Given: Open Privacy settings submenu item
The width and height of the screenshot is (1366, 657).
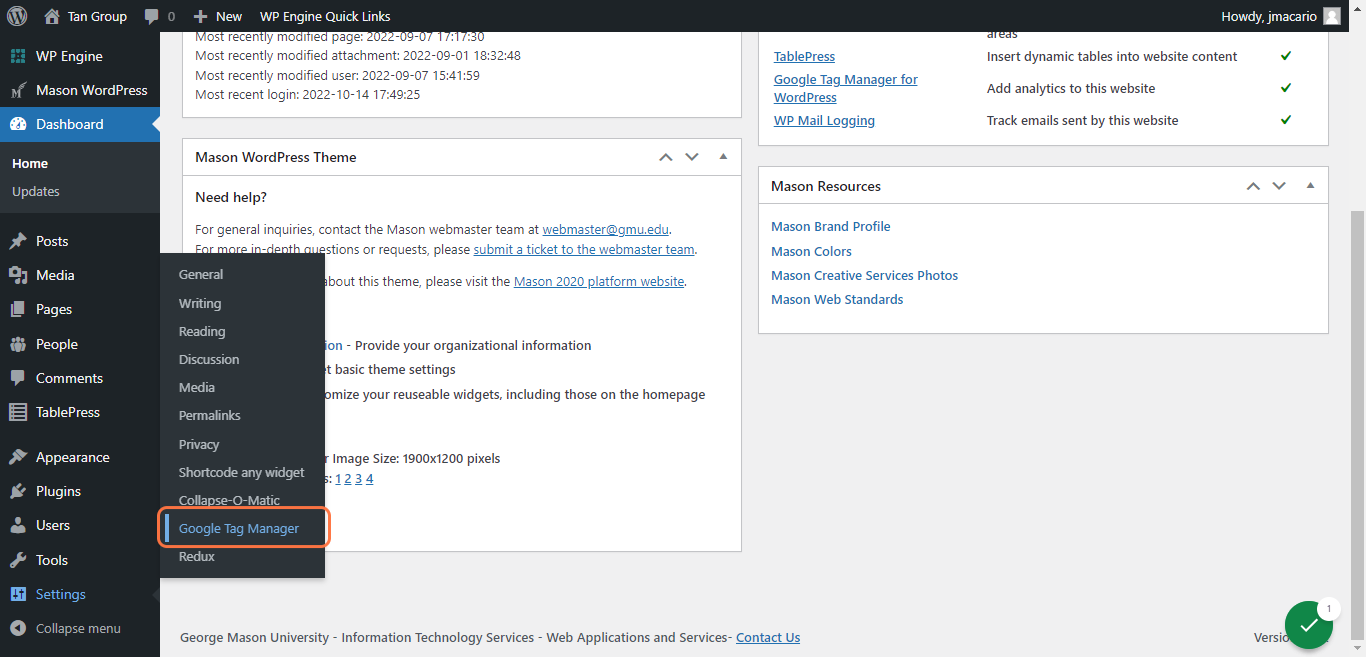Looking at the screenshot, I should point(199,444).
